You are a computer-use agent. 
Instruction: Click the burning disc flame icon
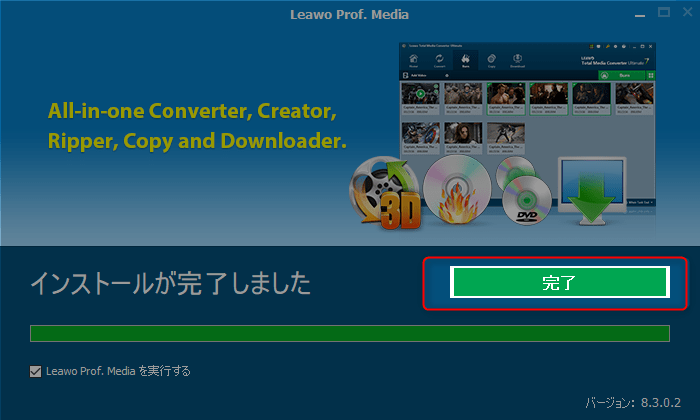pos(457,189)
